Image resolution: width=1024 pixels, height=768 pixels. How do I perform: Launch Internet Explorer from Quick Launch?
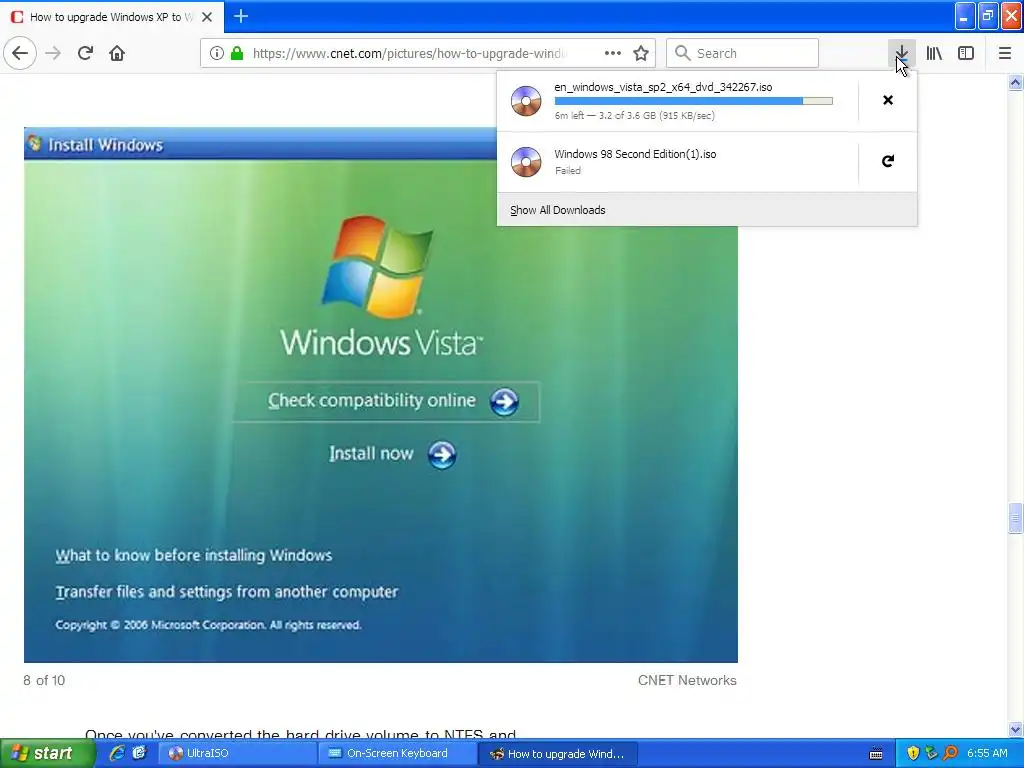click(x=117, y=753)
